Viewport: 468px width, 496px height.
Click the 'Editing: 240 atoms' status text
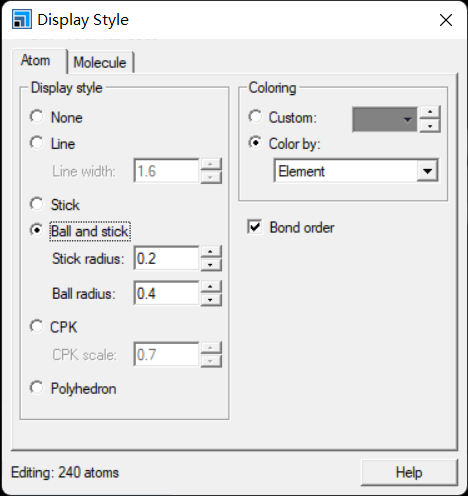pos(65,472)
